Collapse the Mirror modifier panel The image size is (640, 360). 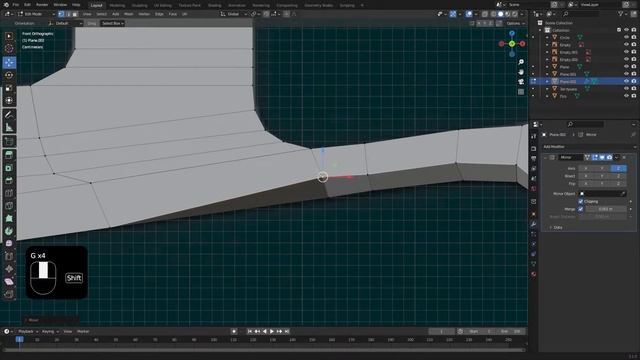(546, 157)
